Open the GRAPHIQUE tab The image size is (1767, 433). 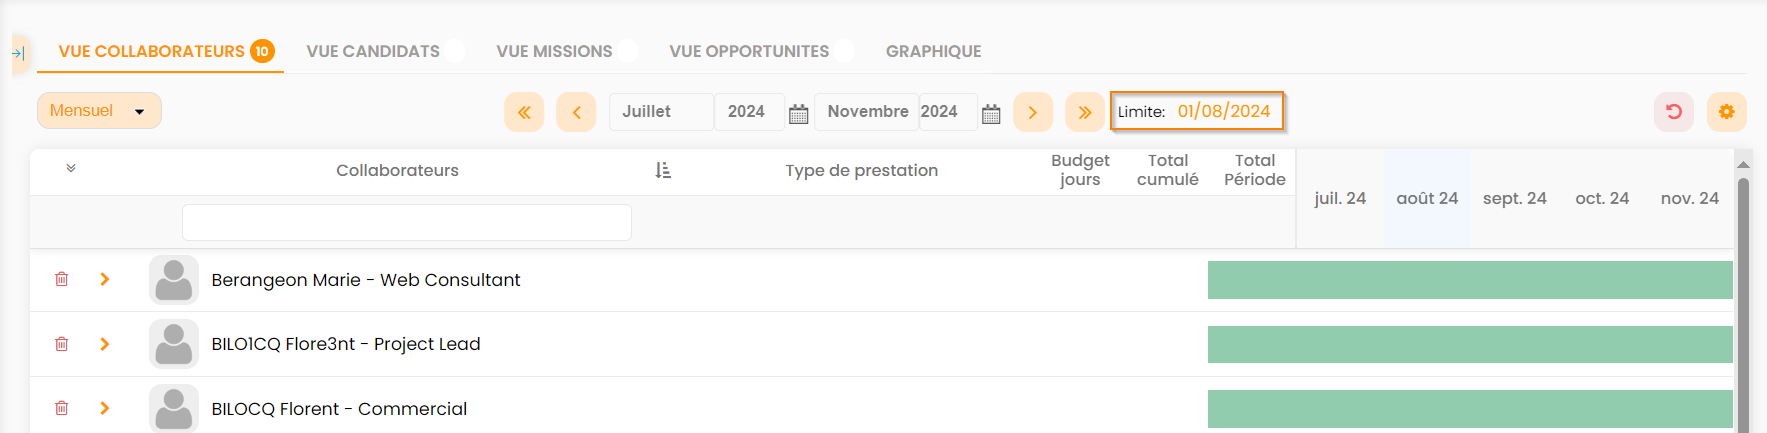(x=933, y=51)
